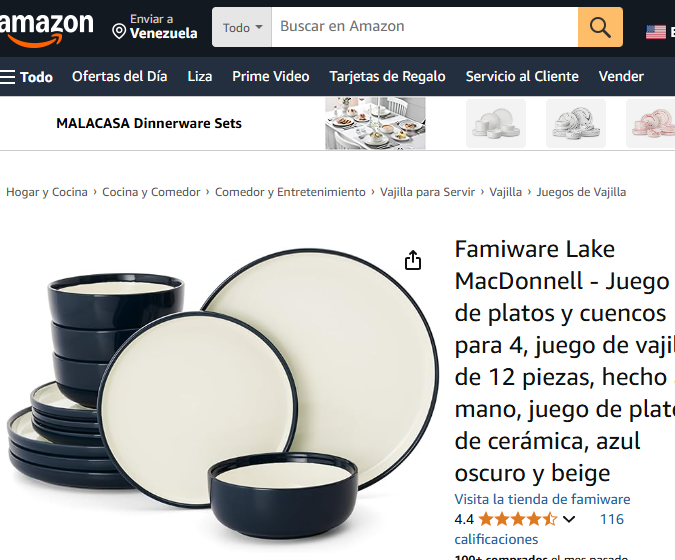675x560 pixels.
Task: Click the Amazon logo
Action: click(x=46, y=28)
